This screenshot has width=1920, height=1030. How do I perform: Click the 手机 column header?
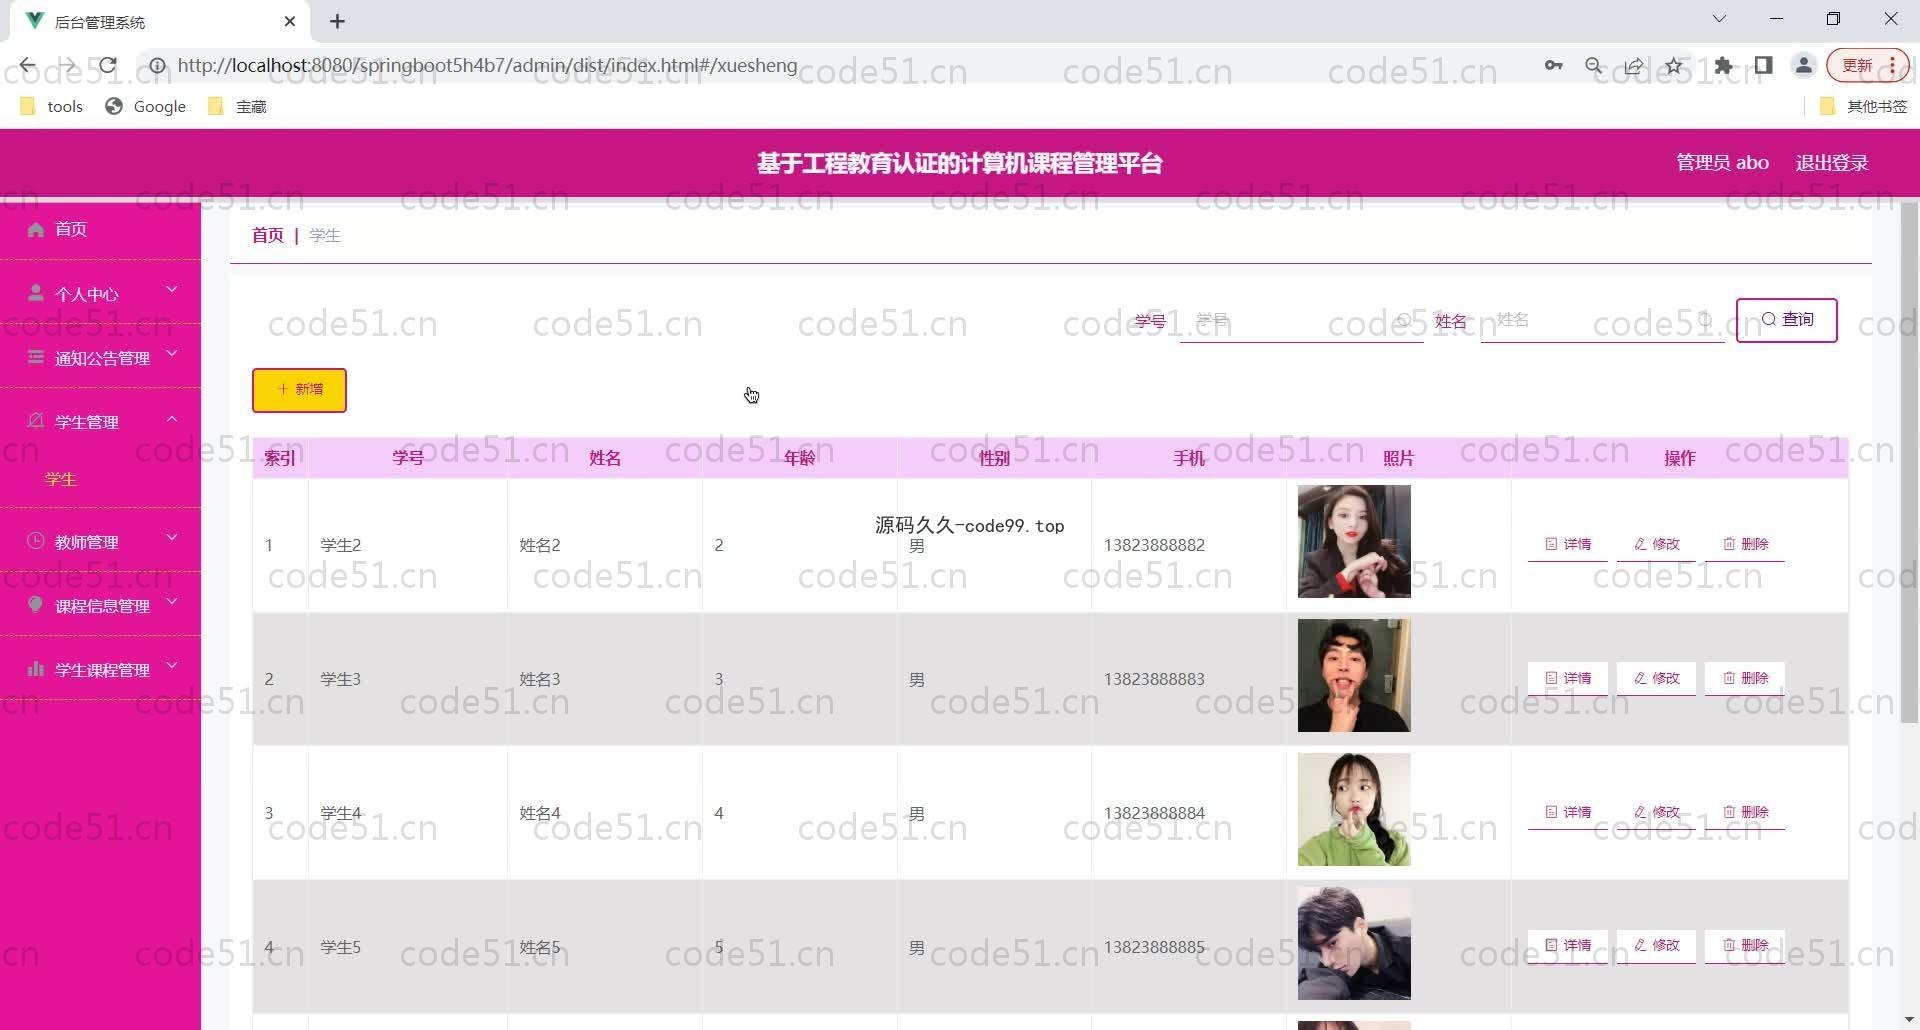(1189, 458)
